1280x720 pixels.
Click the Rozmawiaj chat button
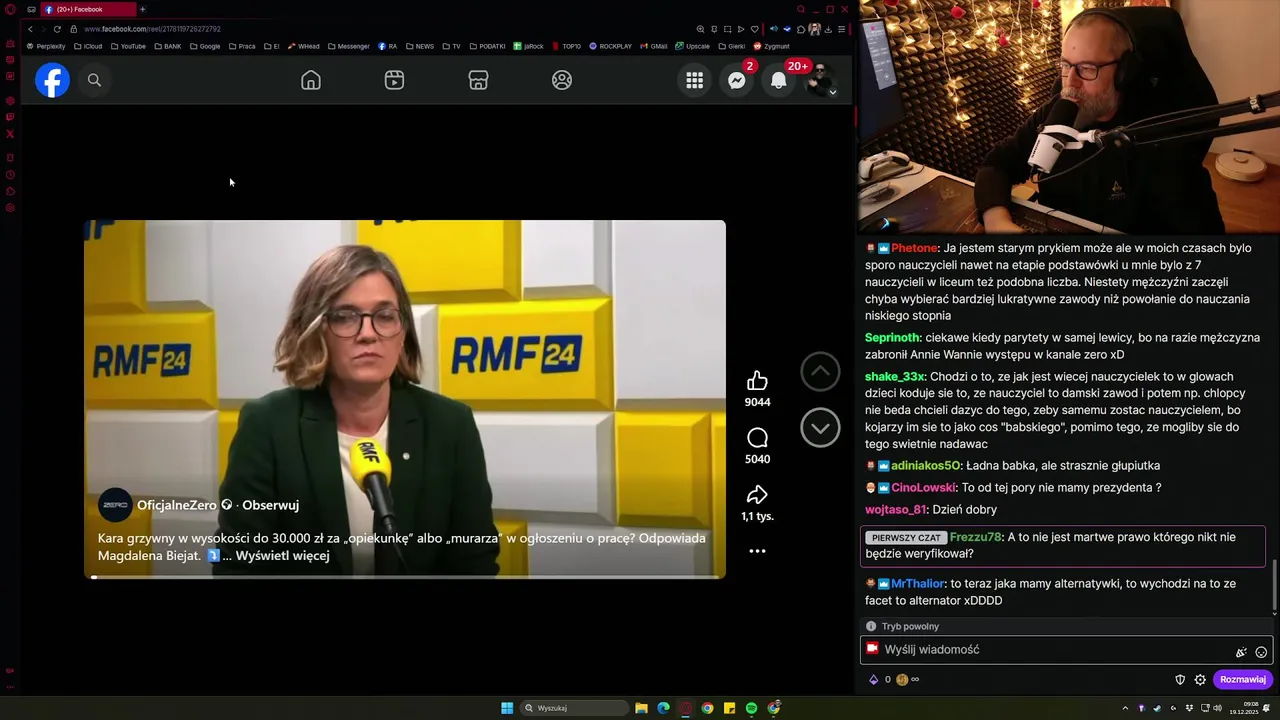click(1242, 680)
